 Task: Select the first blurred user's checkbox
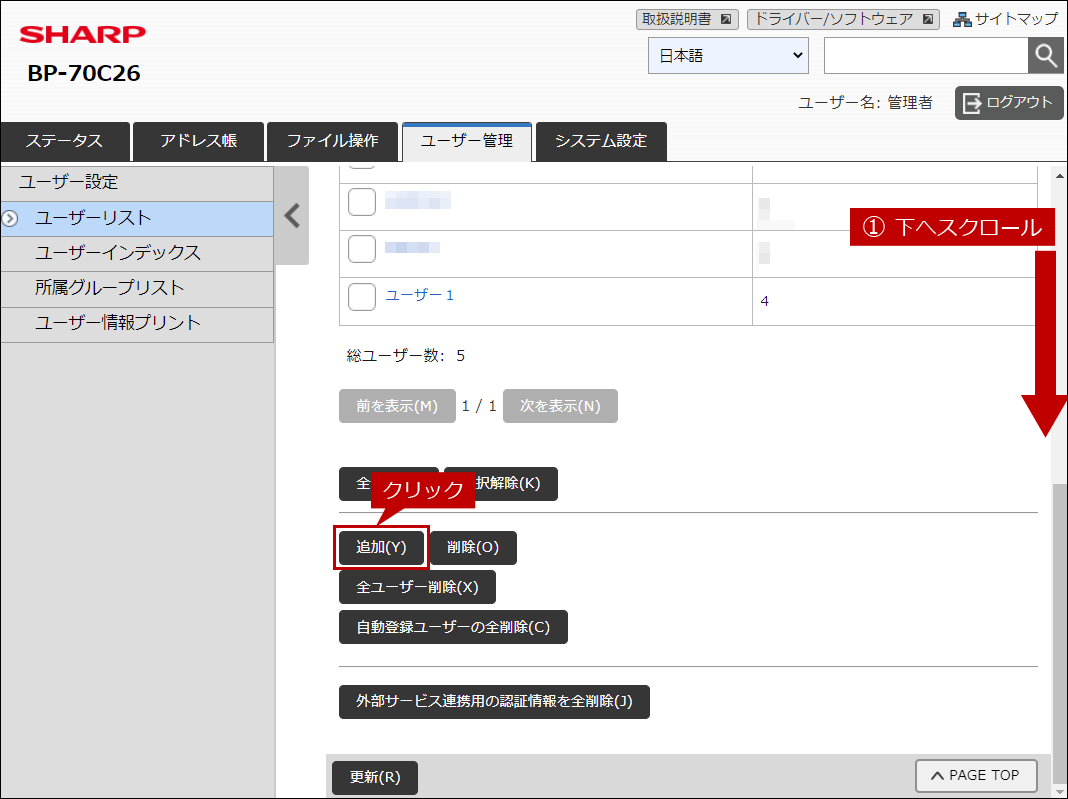[x=362, y=202]
